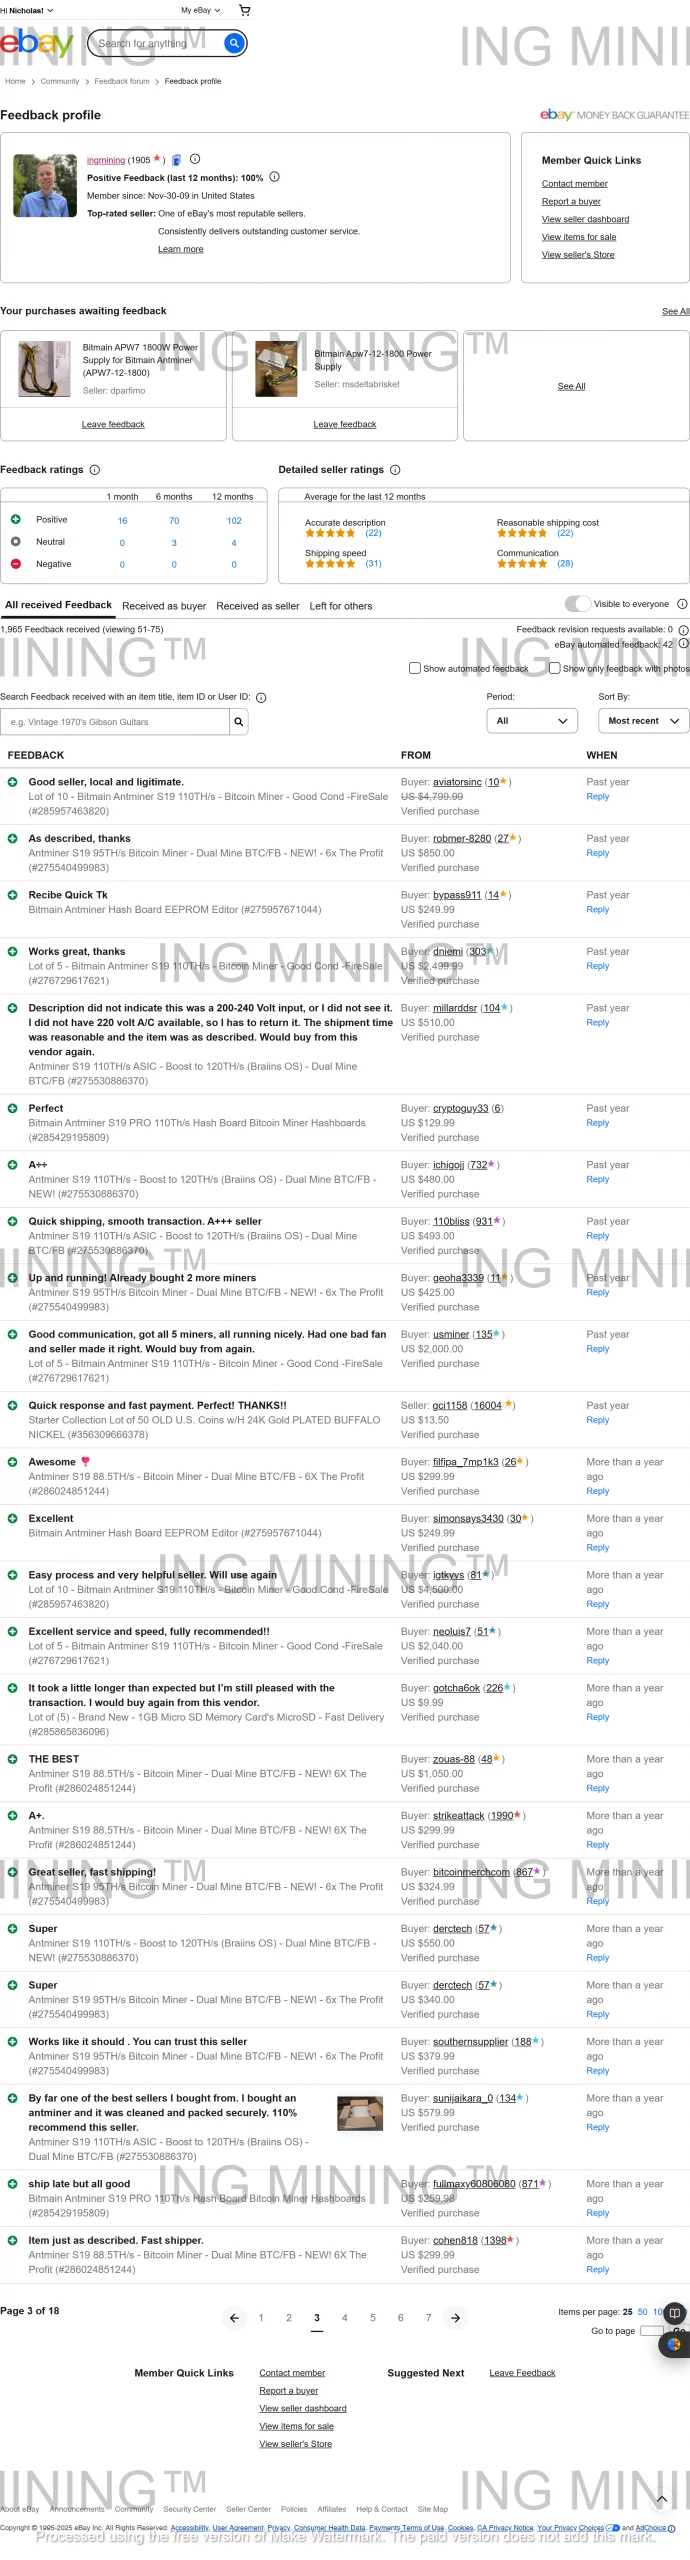Click See All in purchases header
The image size is (690, 2560).
[x=676, y=311]
